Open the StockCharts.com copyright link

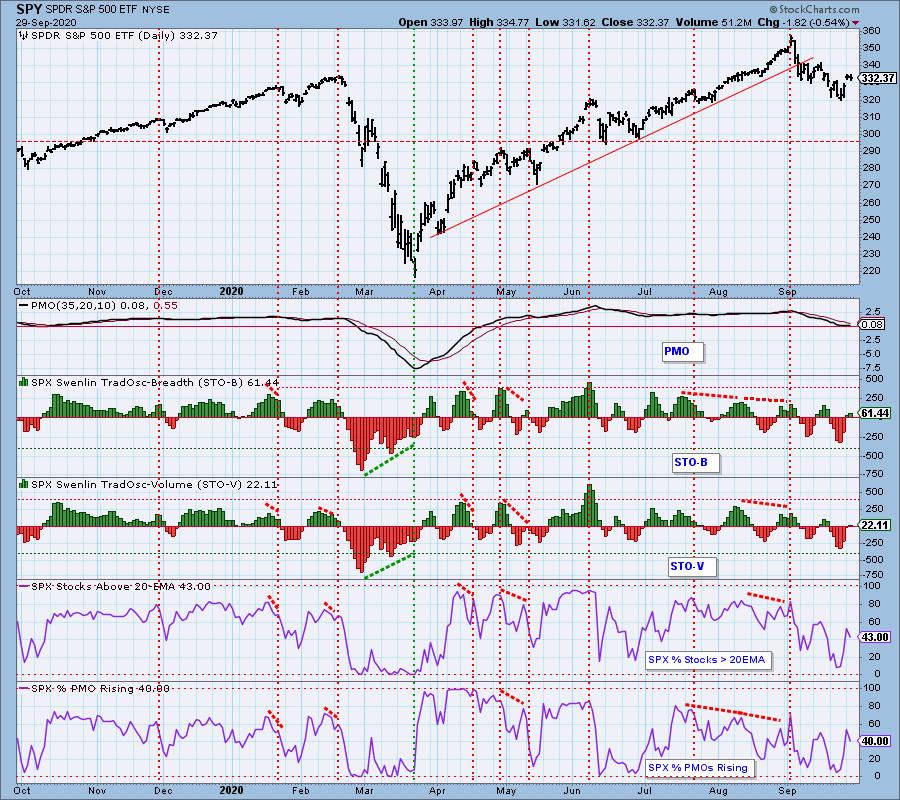pos(814,9)
